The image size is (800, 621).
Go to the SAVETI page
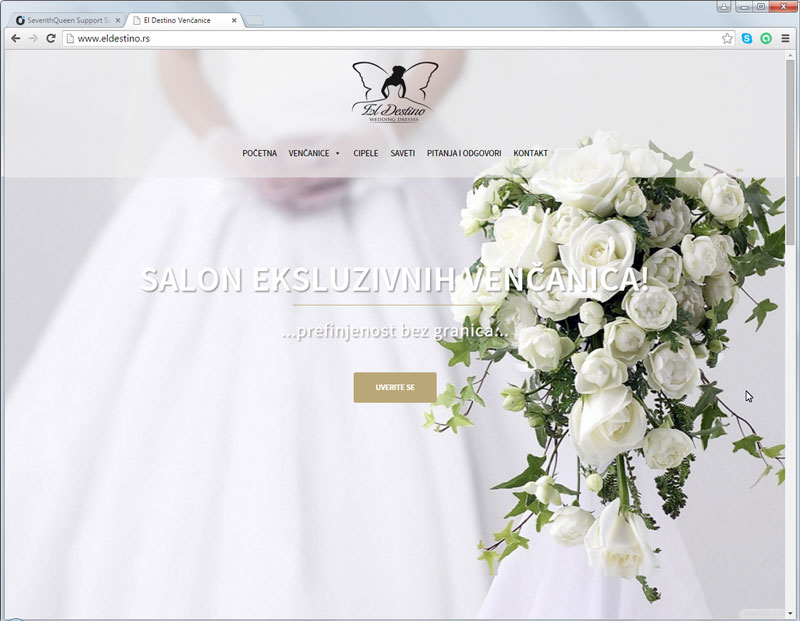click(x=403, y=153)
